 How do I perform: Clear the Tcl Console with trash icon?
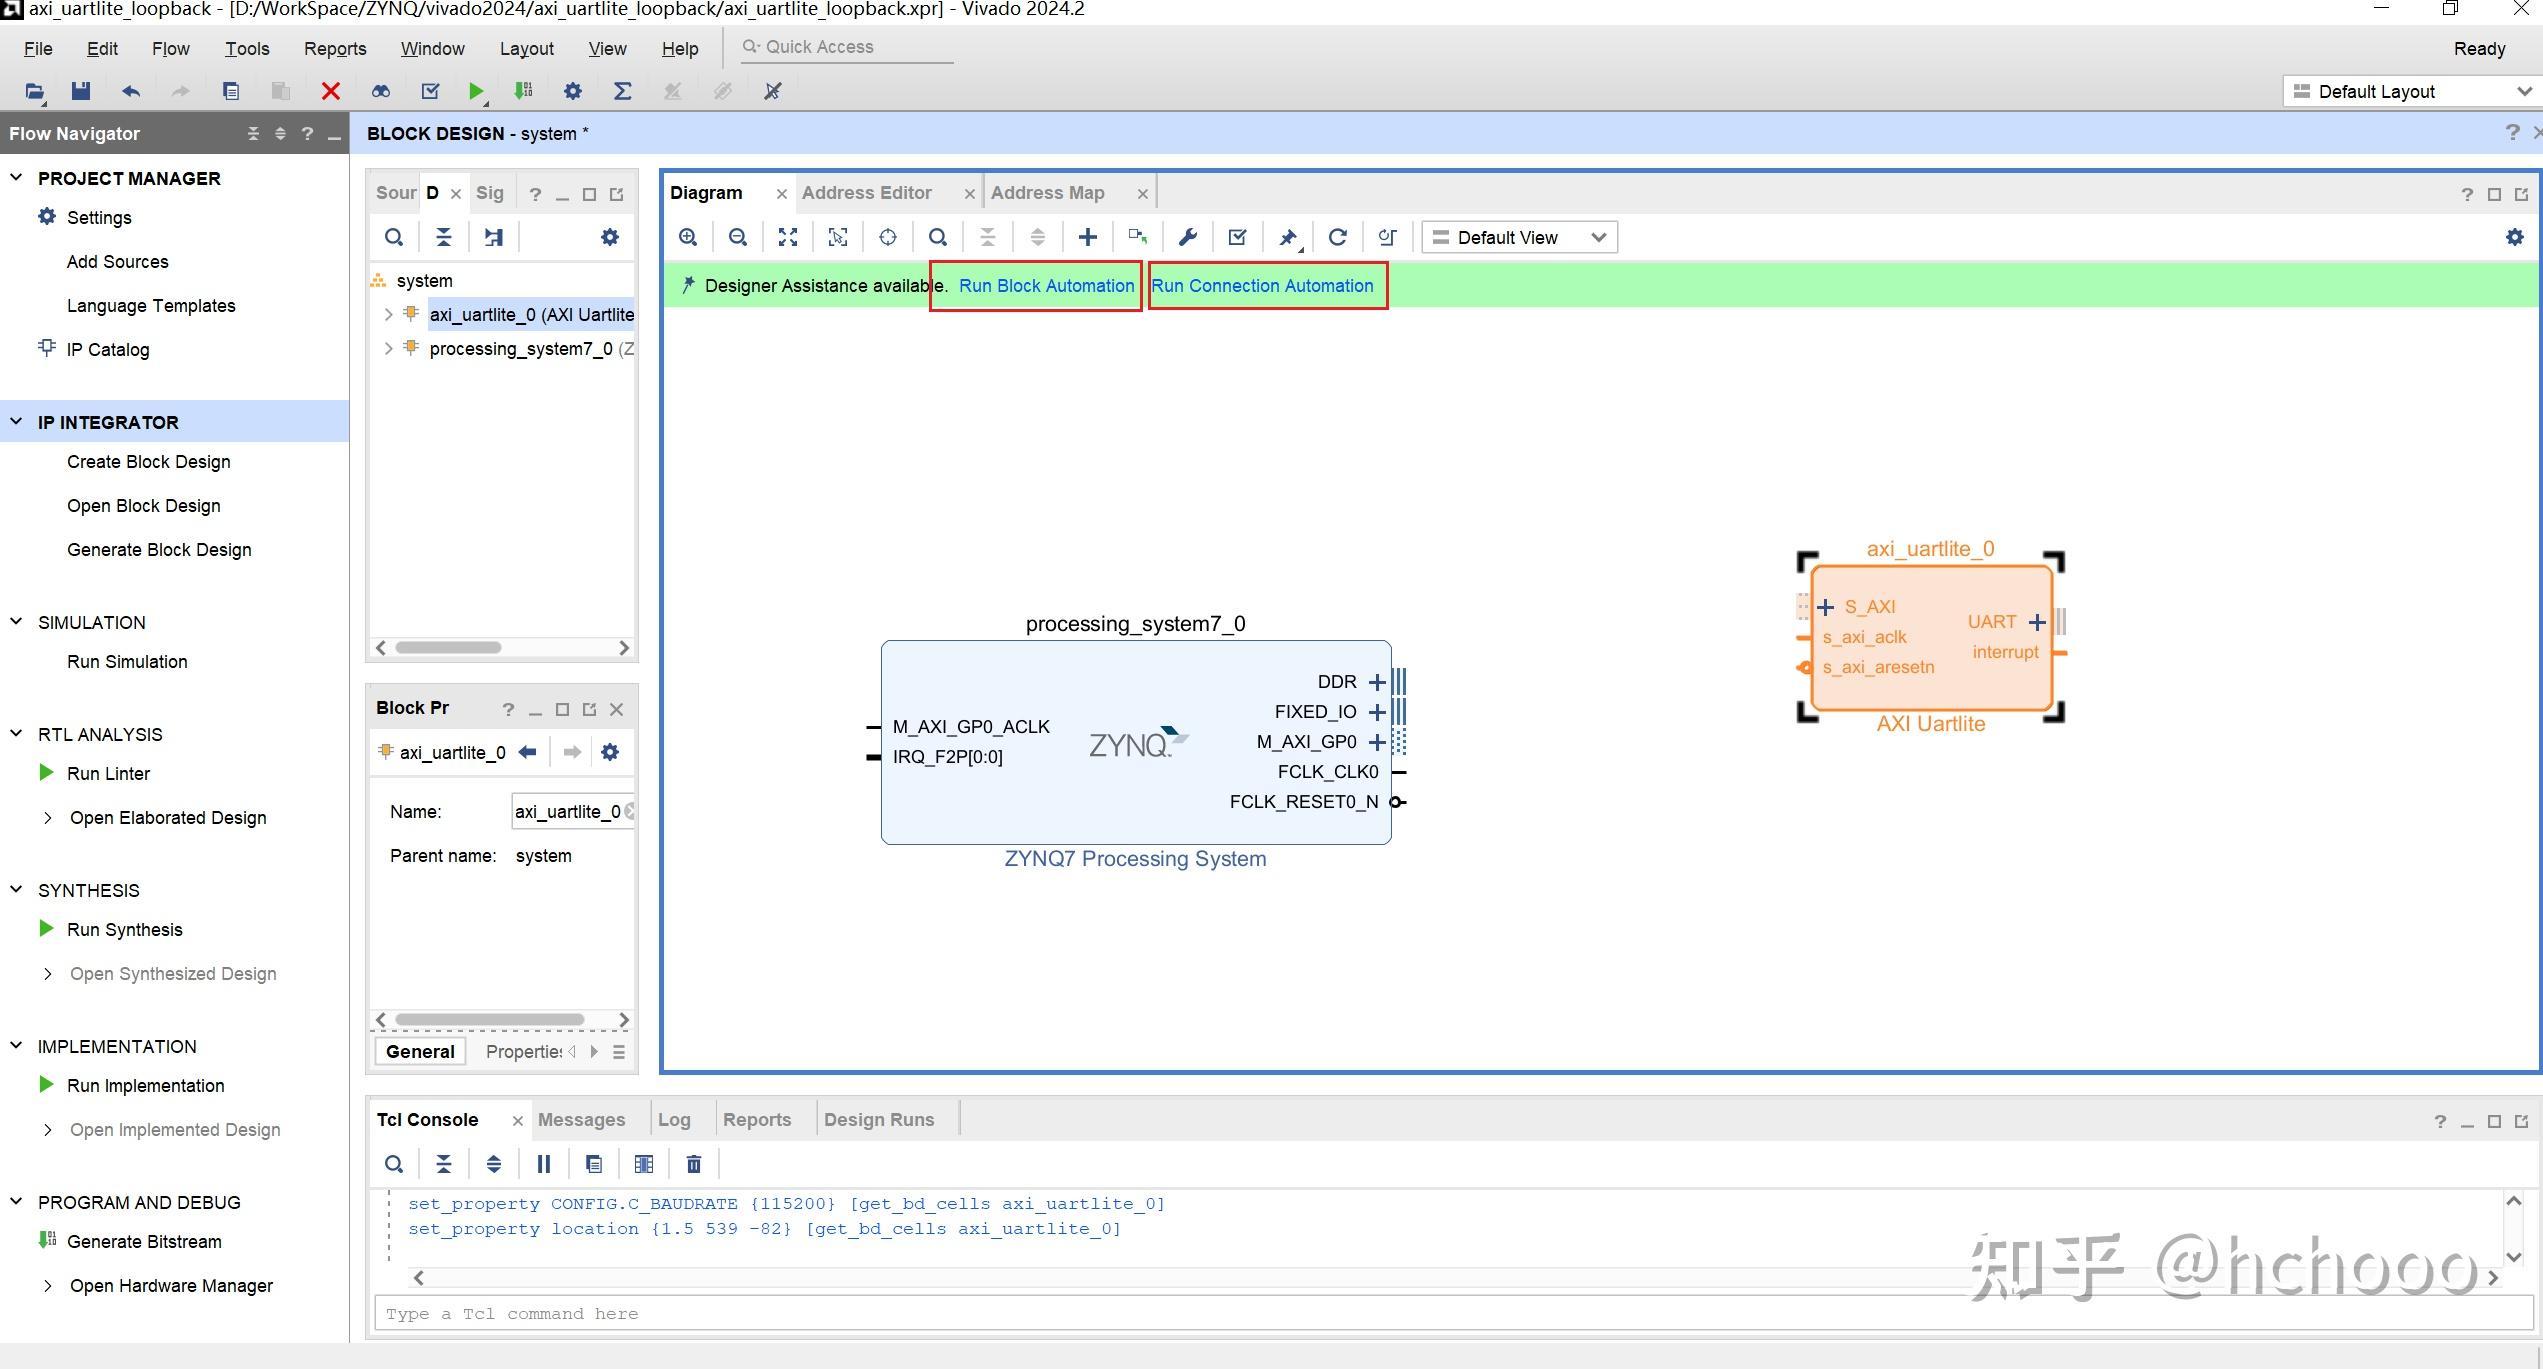click(694, 1164)
